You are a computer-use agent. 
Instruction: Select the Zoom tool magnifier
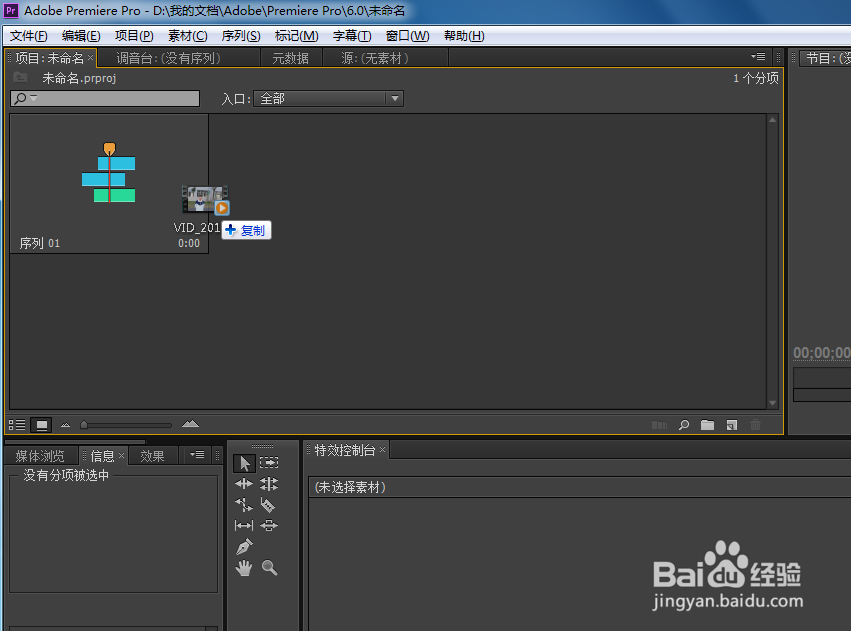[x=269, y=568]
